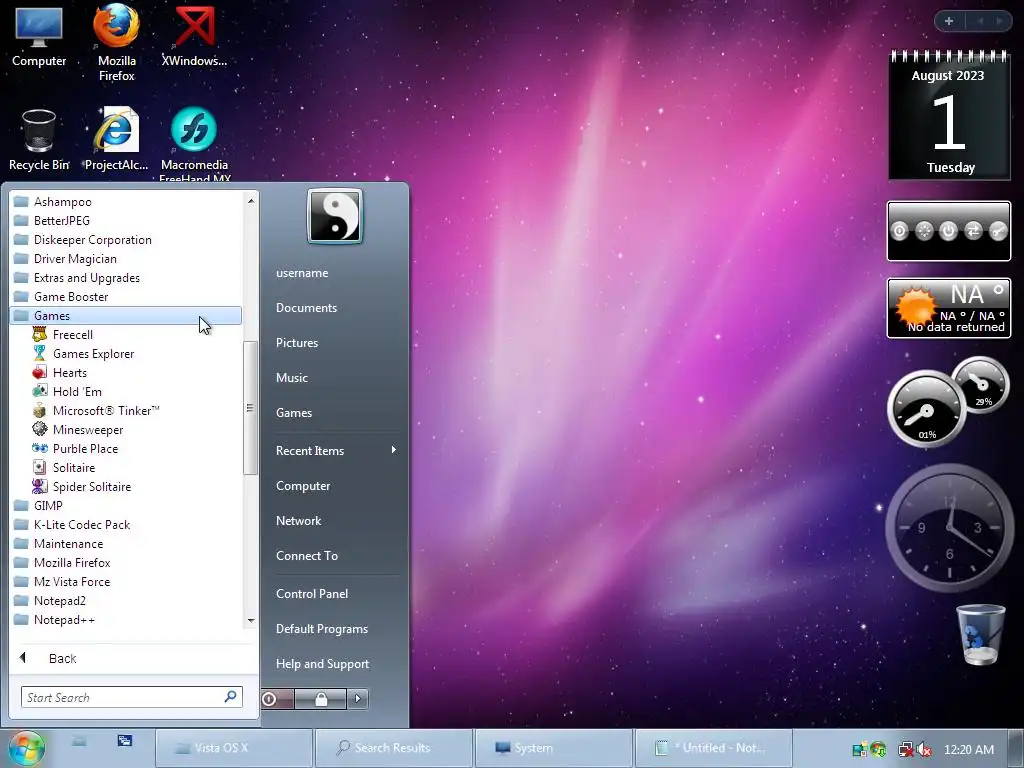This screenshot has width=1024, height=768.
Task: Expand the Maintenance folder
Action: click(125, 543)
